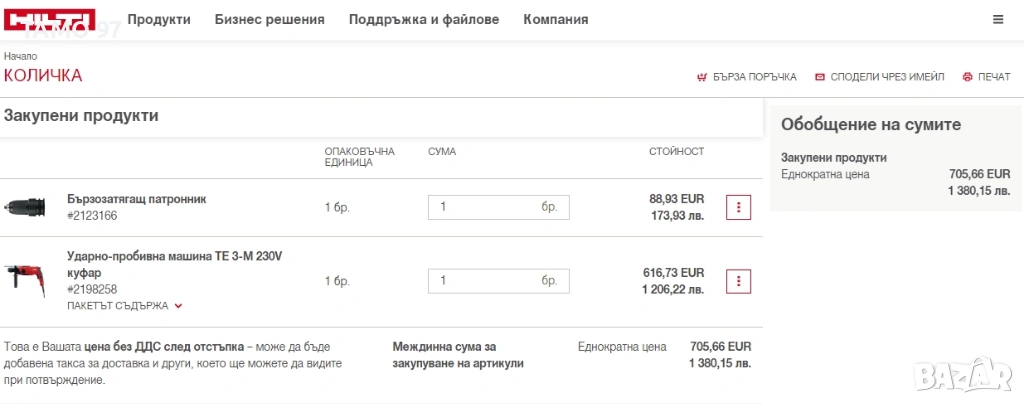Open the 'Поддръжка и файлове' menu
Viewport: 1024px width, 404px height.
click(x=423, y=19)
